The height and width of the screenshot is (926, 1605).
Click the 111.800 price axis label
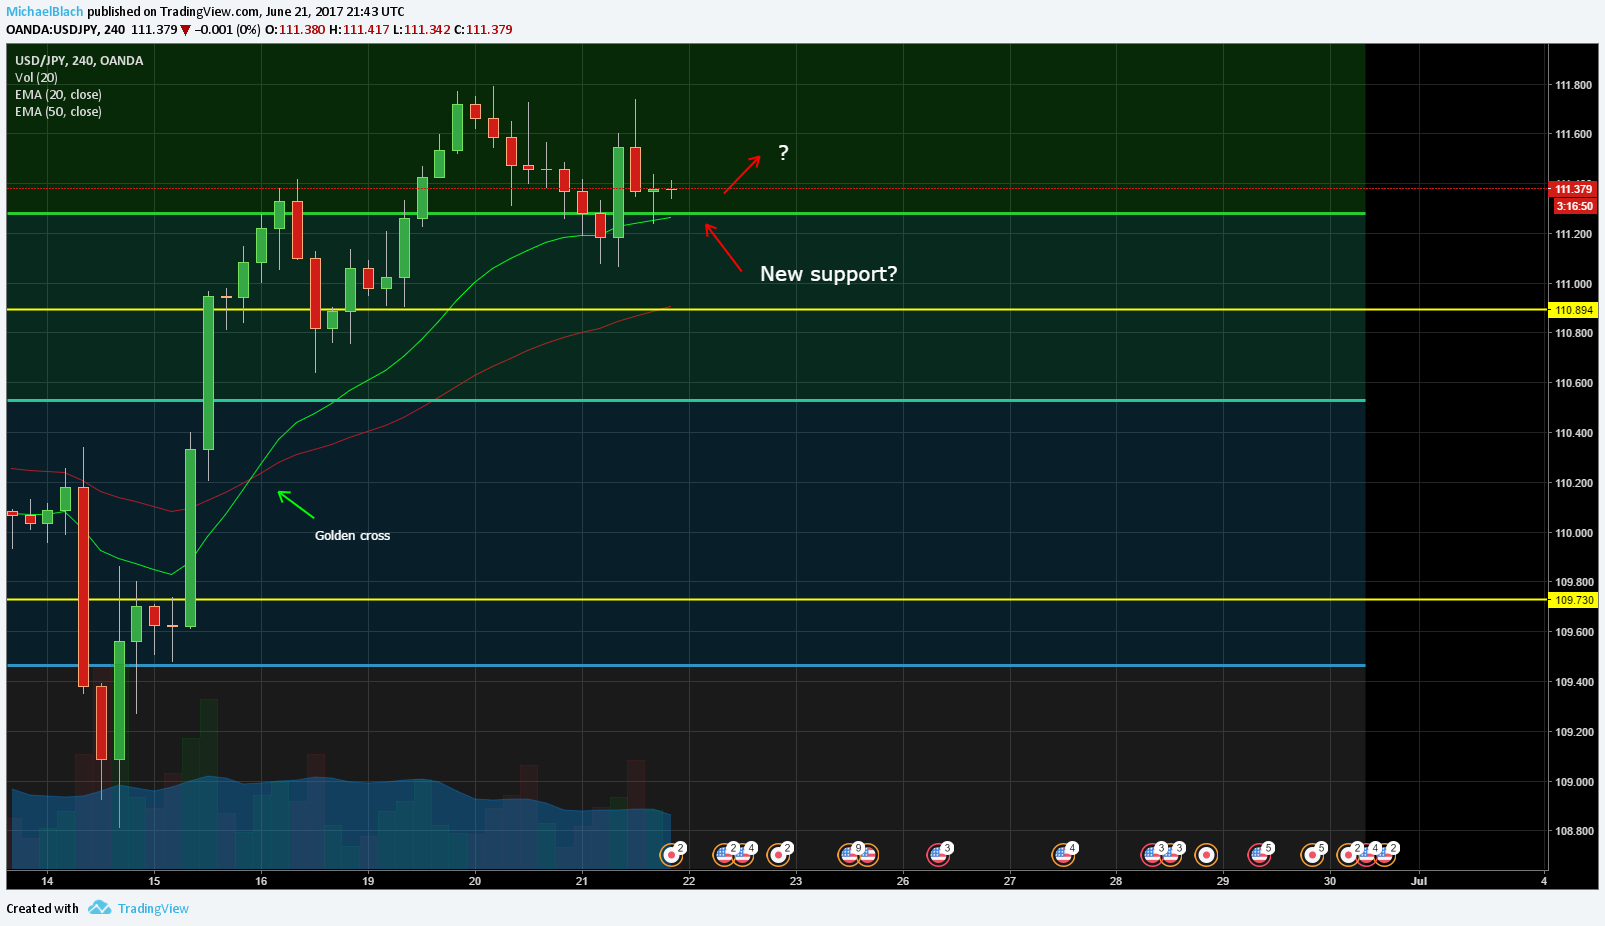1573,85
